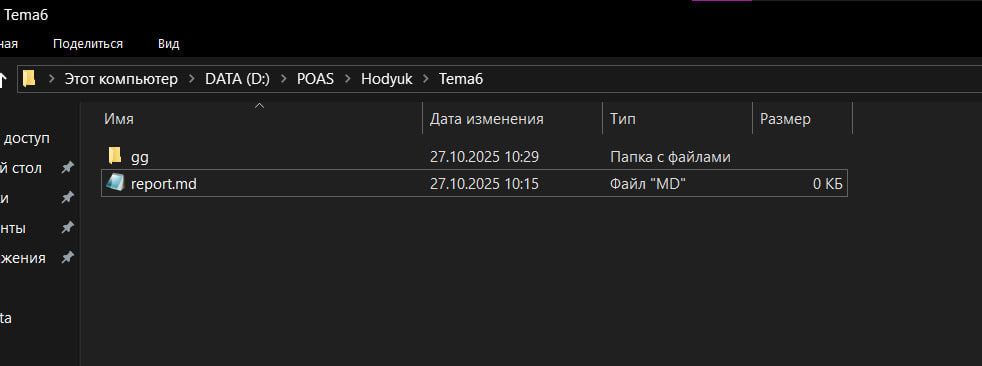The image size is (982, 366).
Task: Navigate to Этот компьютер in the breadcrumb
Action: pos(121,79)
